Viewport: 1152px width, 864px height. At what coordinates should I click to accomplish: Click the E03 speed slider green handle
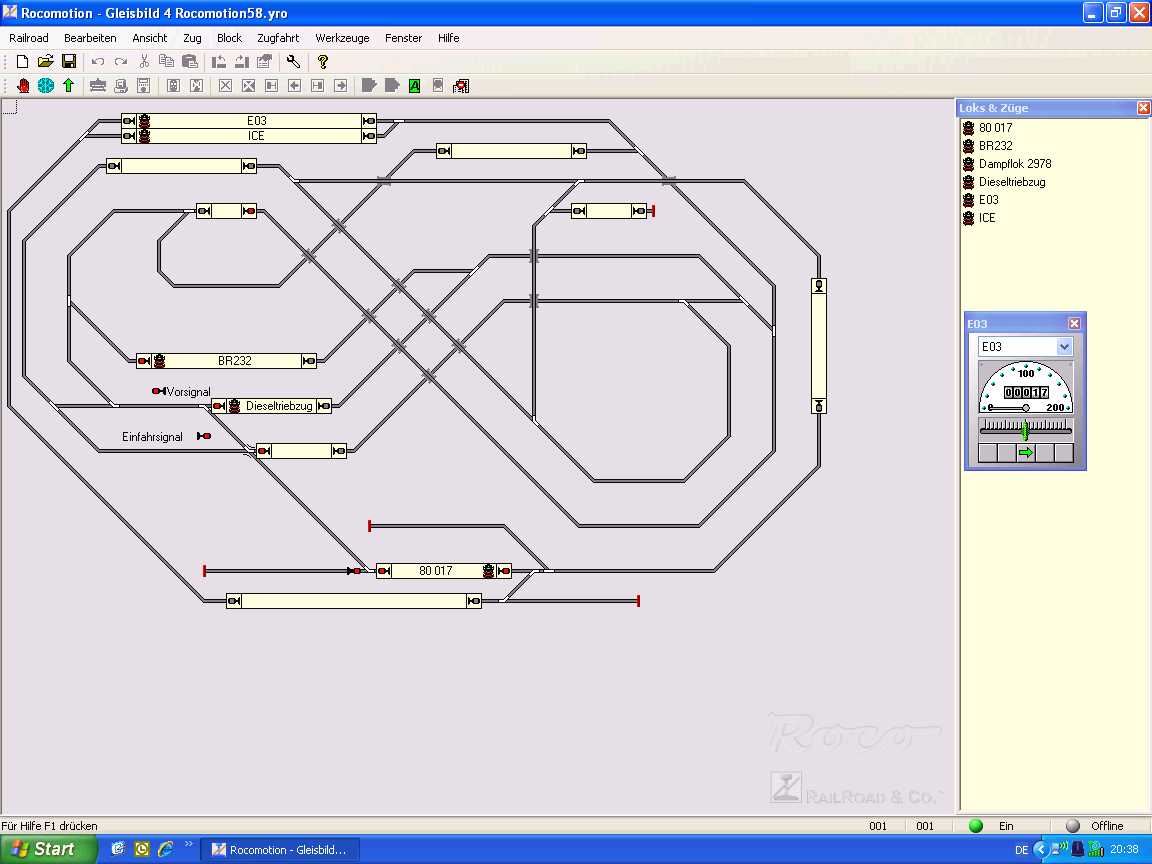(x=1025, y=429)
